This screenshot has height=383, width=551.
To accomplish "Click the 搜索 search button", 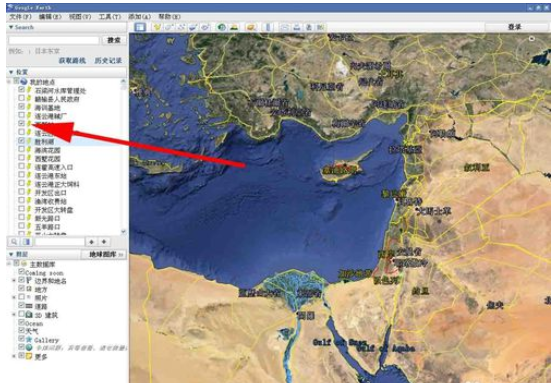I will [114, 40].
